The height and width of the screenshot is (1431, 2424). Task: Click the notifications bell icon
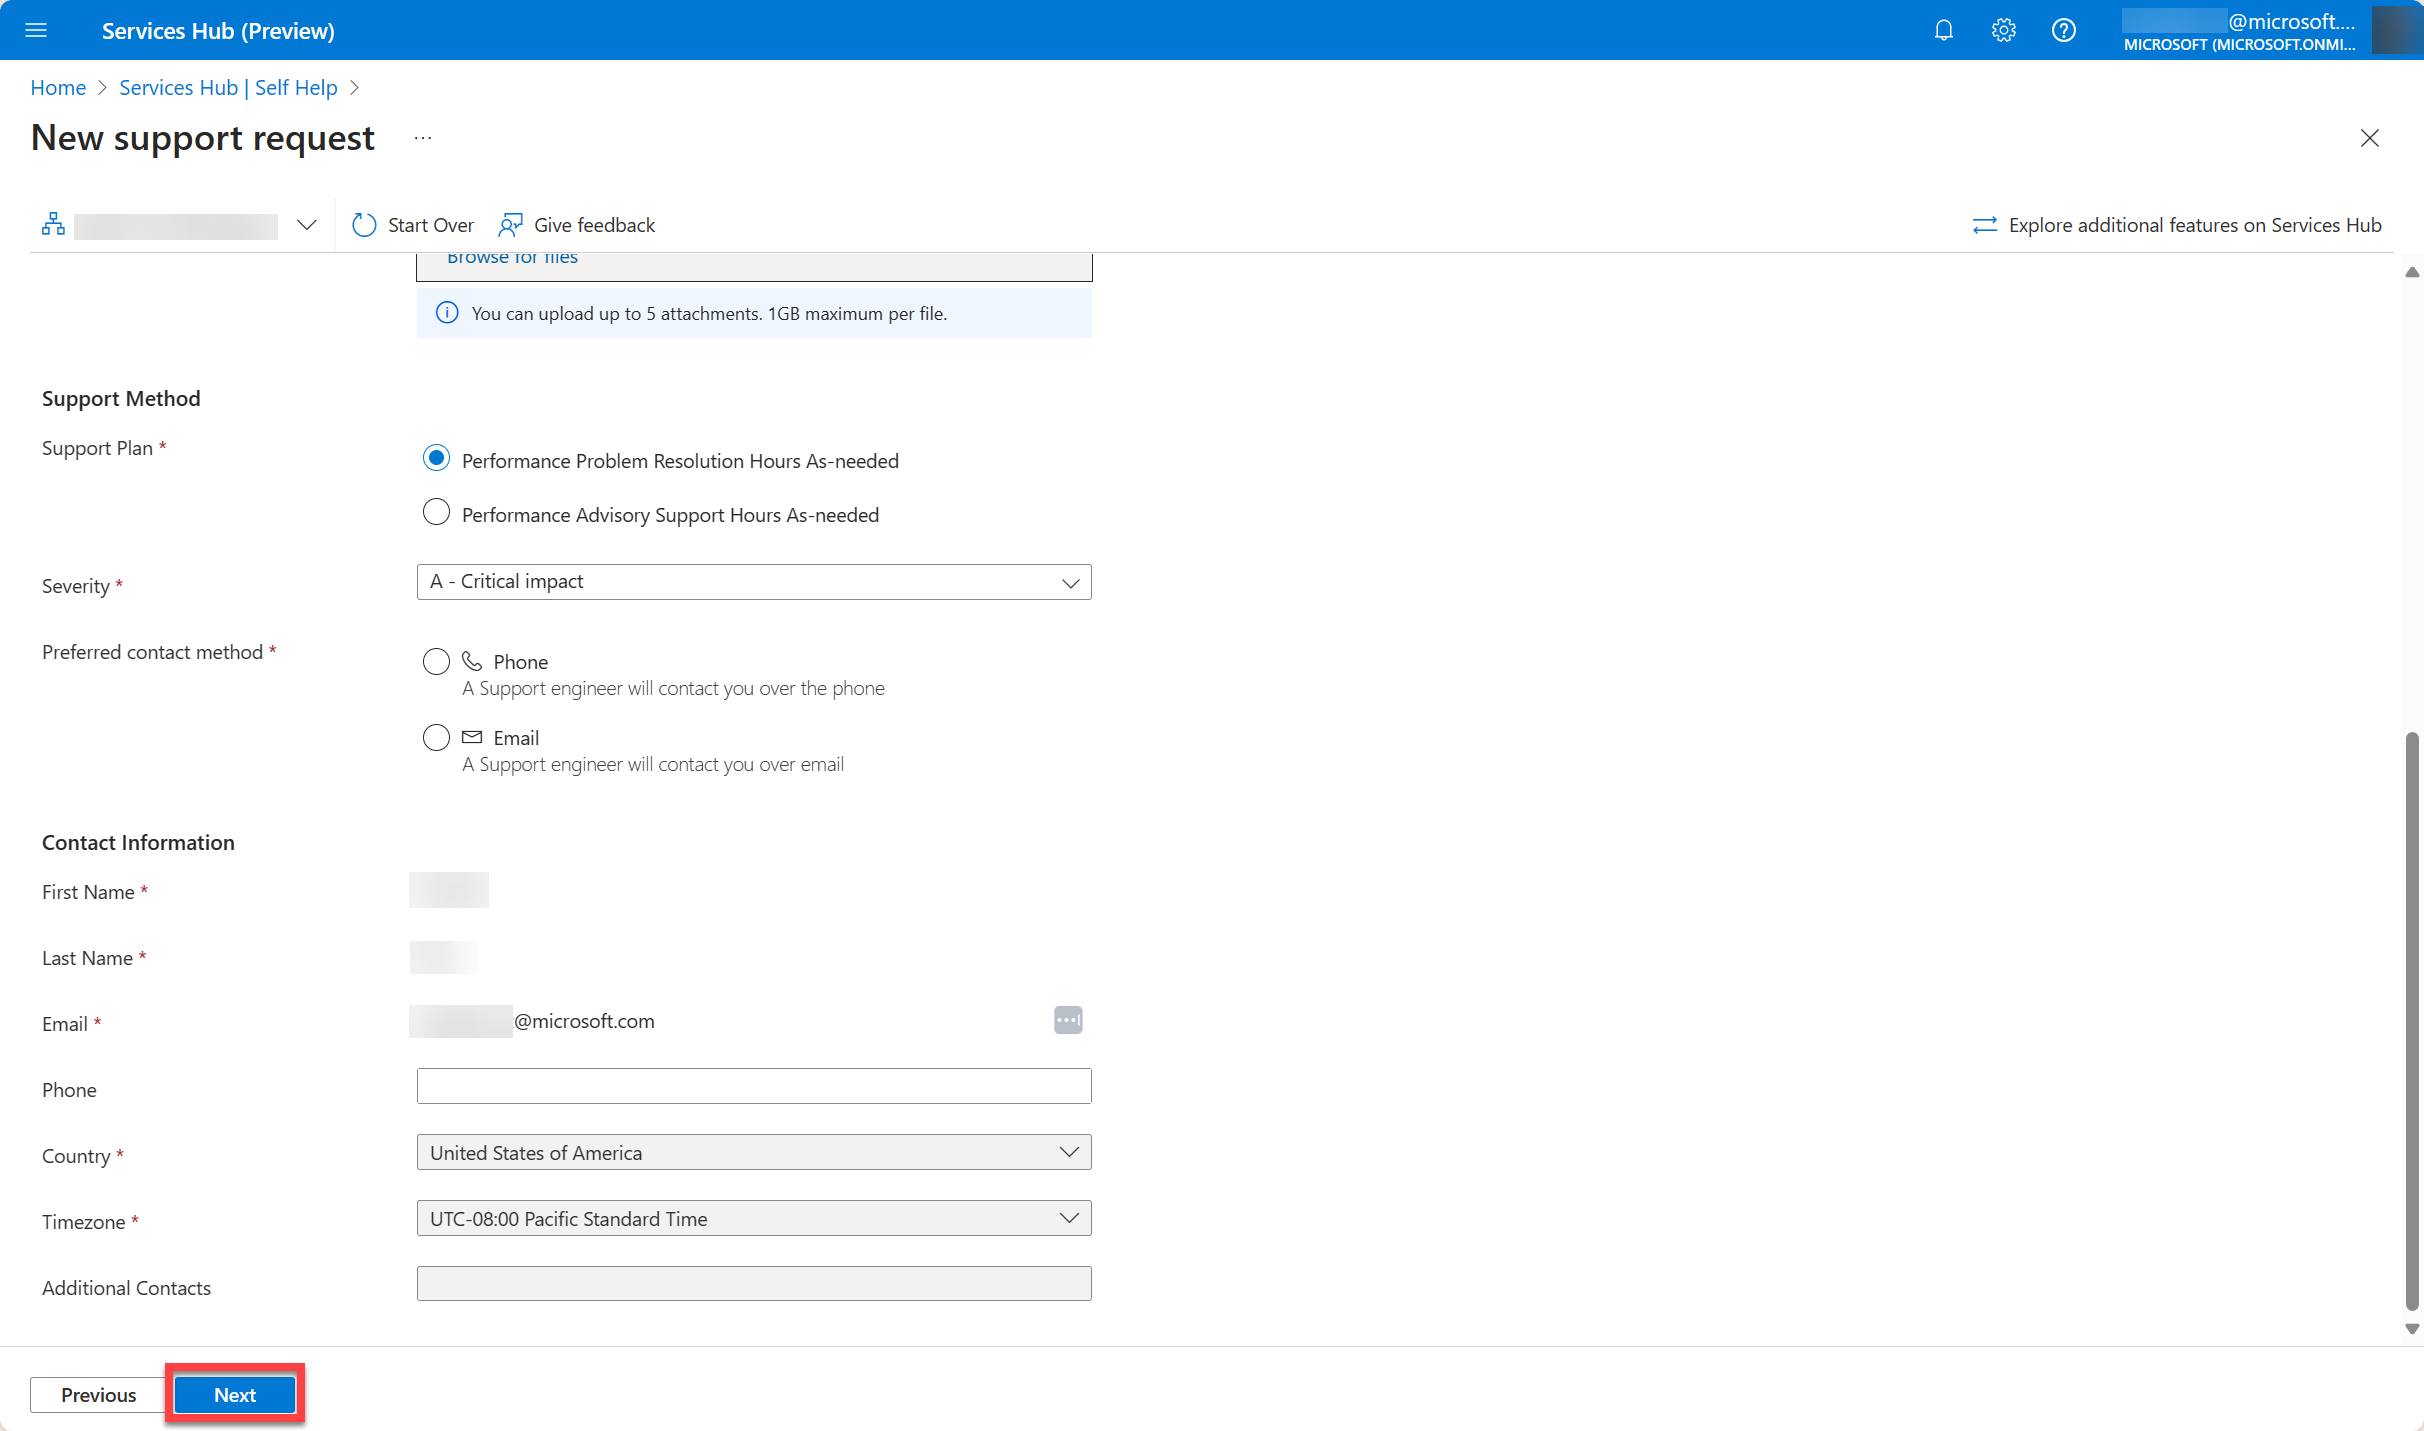pos(1942,29)
